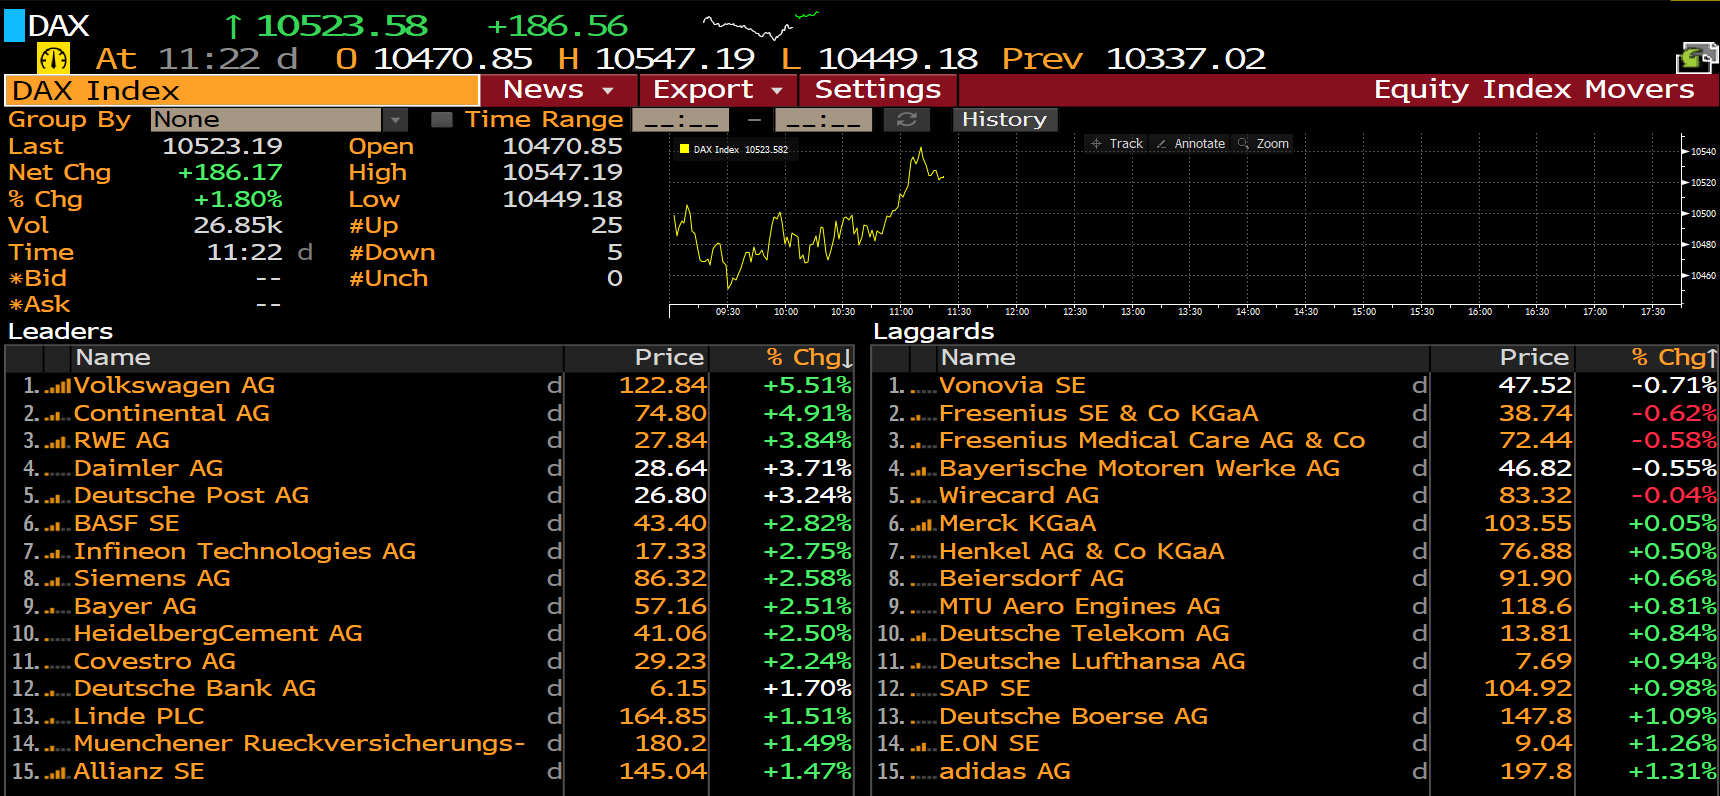The image size is (1720, 796).
Task: Click the green arrow window export icon
Action: [x=1695, y=58]
